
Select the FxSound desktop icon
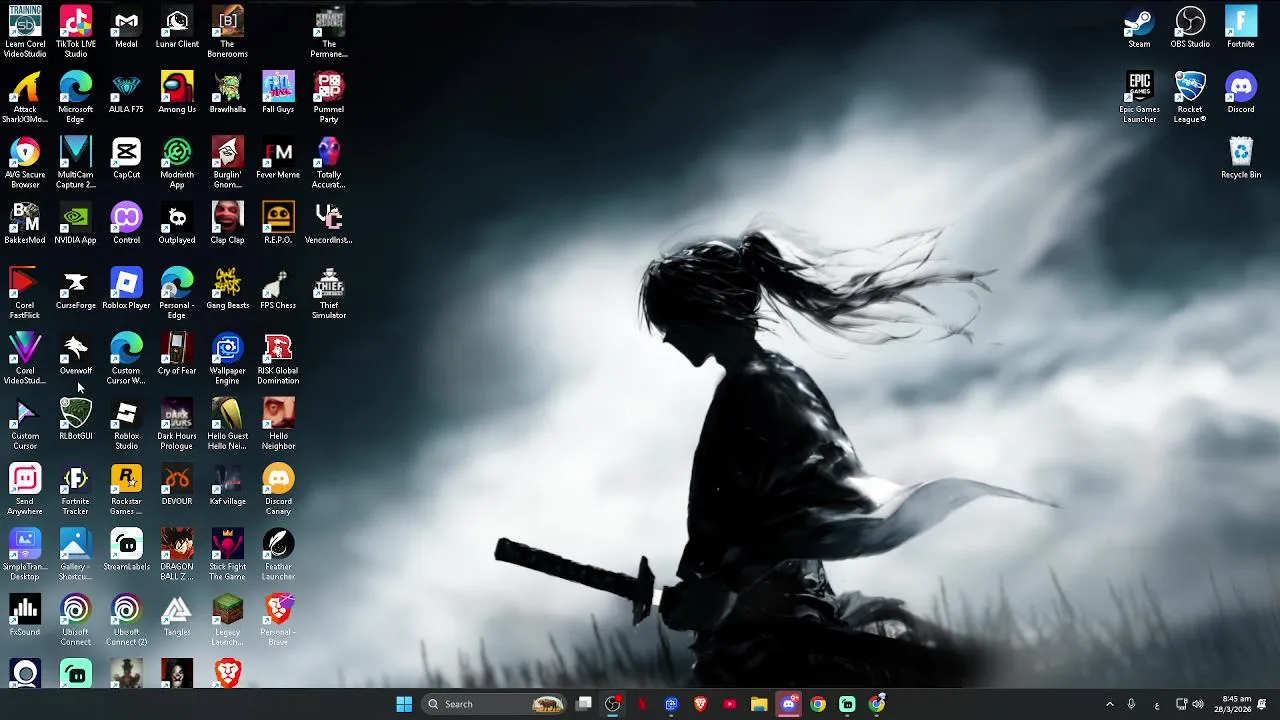click(25, 615)
